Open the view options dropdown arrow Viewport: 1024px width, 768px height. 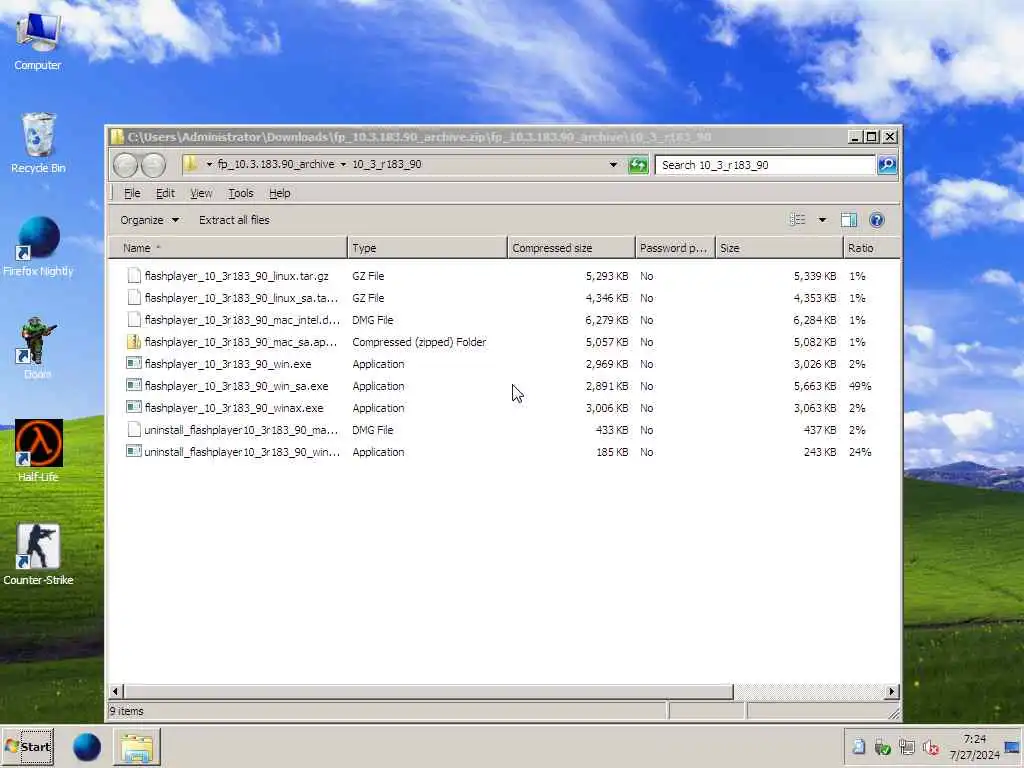point(822,220)
